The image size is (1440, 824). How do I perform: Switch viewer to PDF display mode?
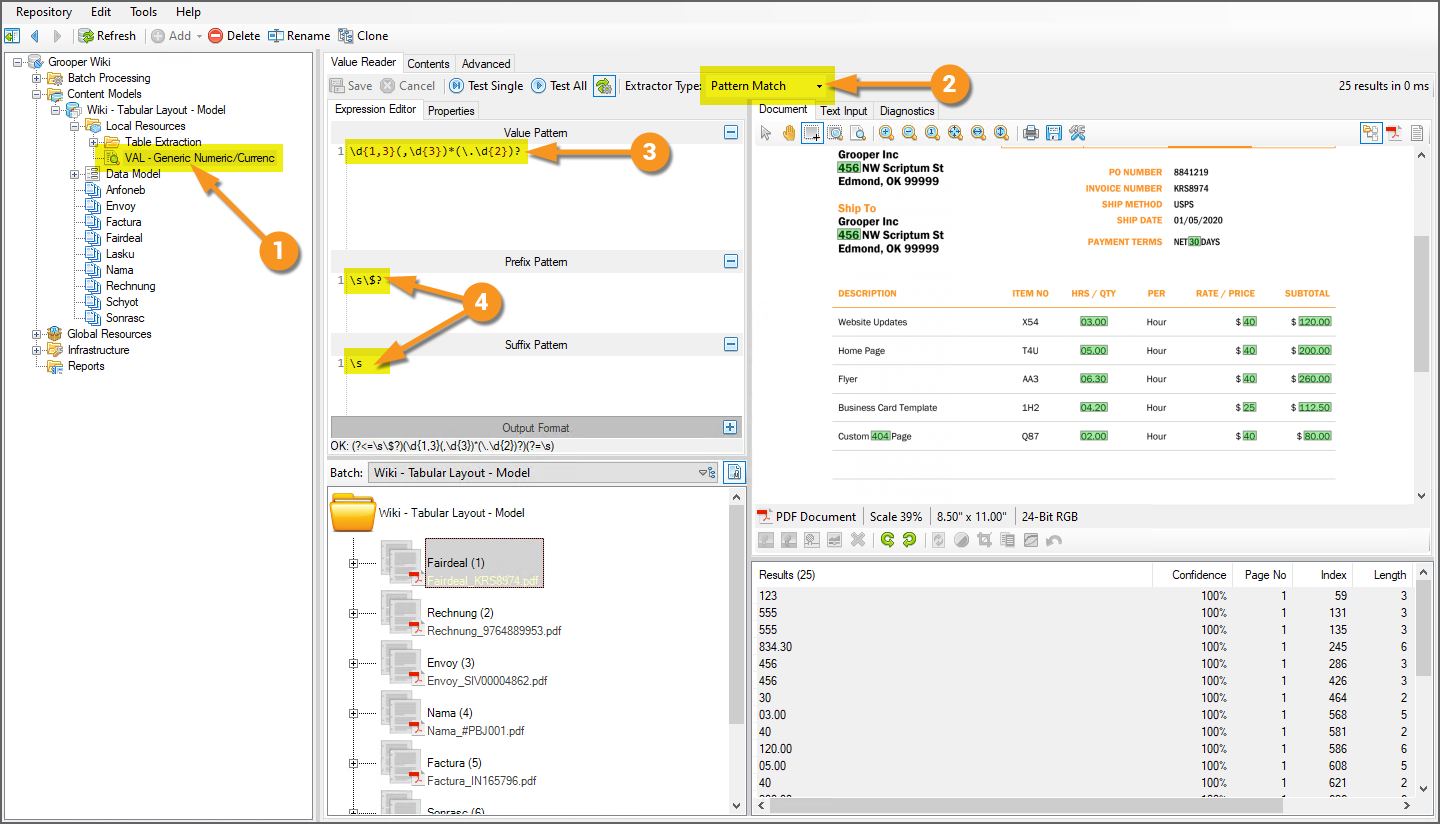point(1394,133)
